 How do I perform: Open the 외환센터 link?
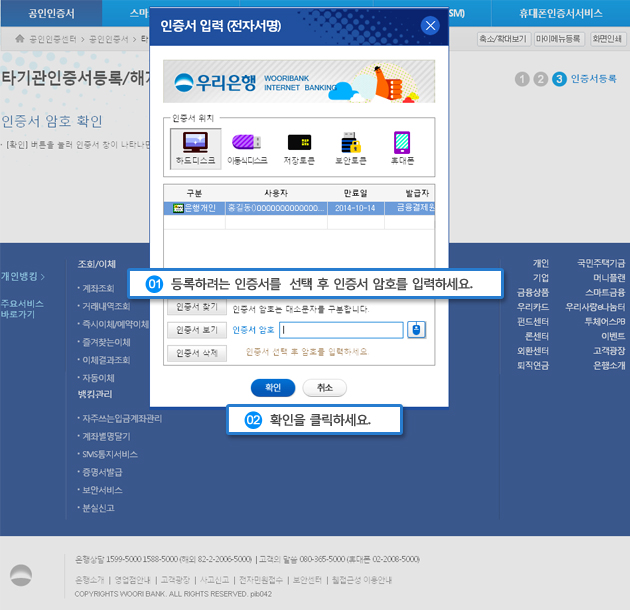pos(532,351)
